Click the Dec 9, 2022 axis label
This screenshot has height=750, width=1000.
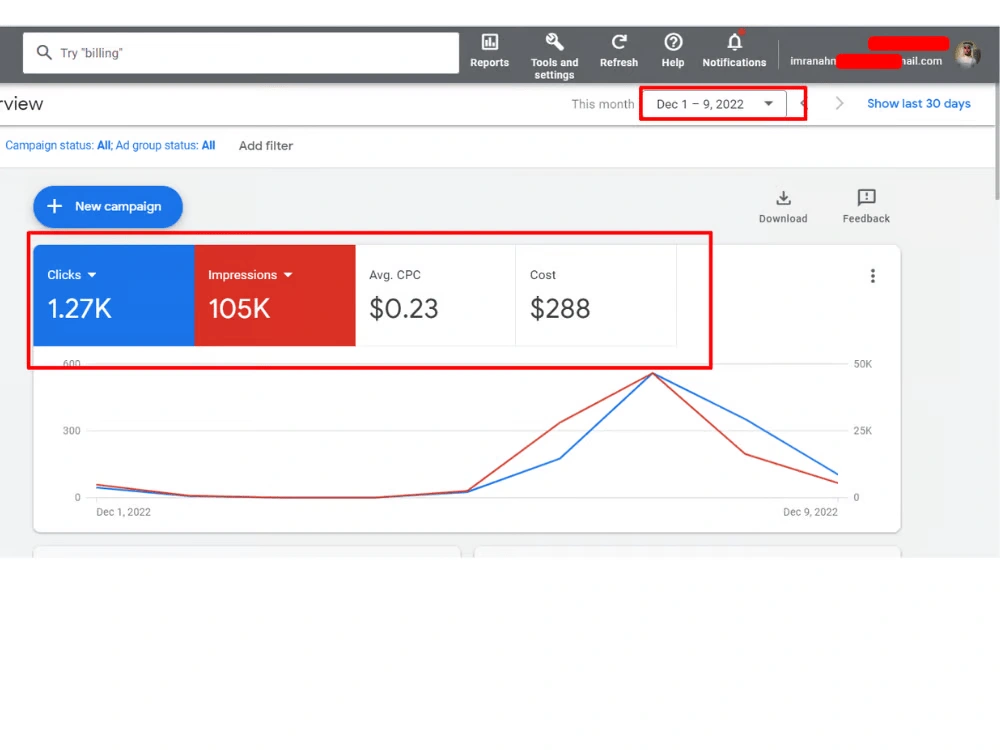810,512
